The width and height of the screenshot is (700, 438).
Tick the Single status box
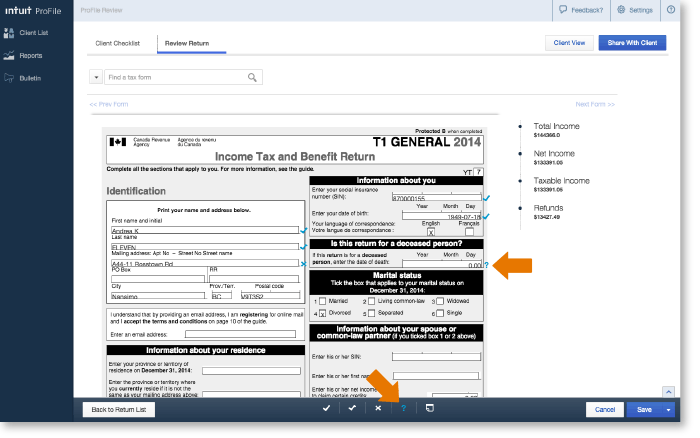pos(440,313)
